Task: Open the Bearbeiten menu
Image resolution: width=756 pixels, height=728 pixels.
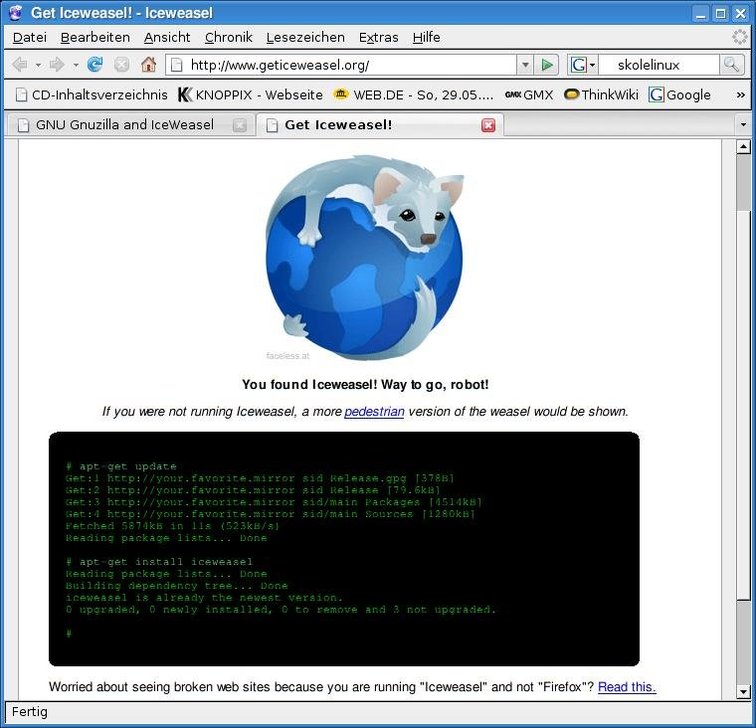Action: click(x=95, y=37)
